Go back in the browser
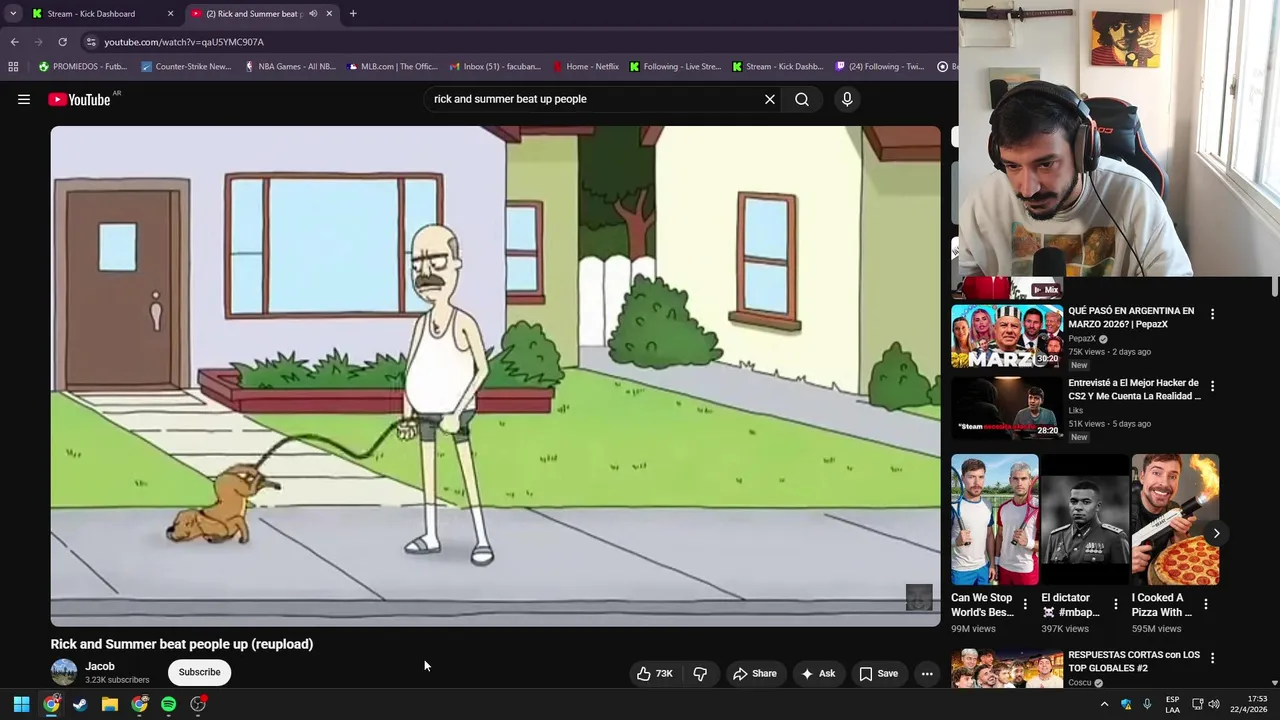1280x720 pixels. coord(14,42)
